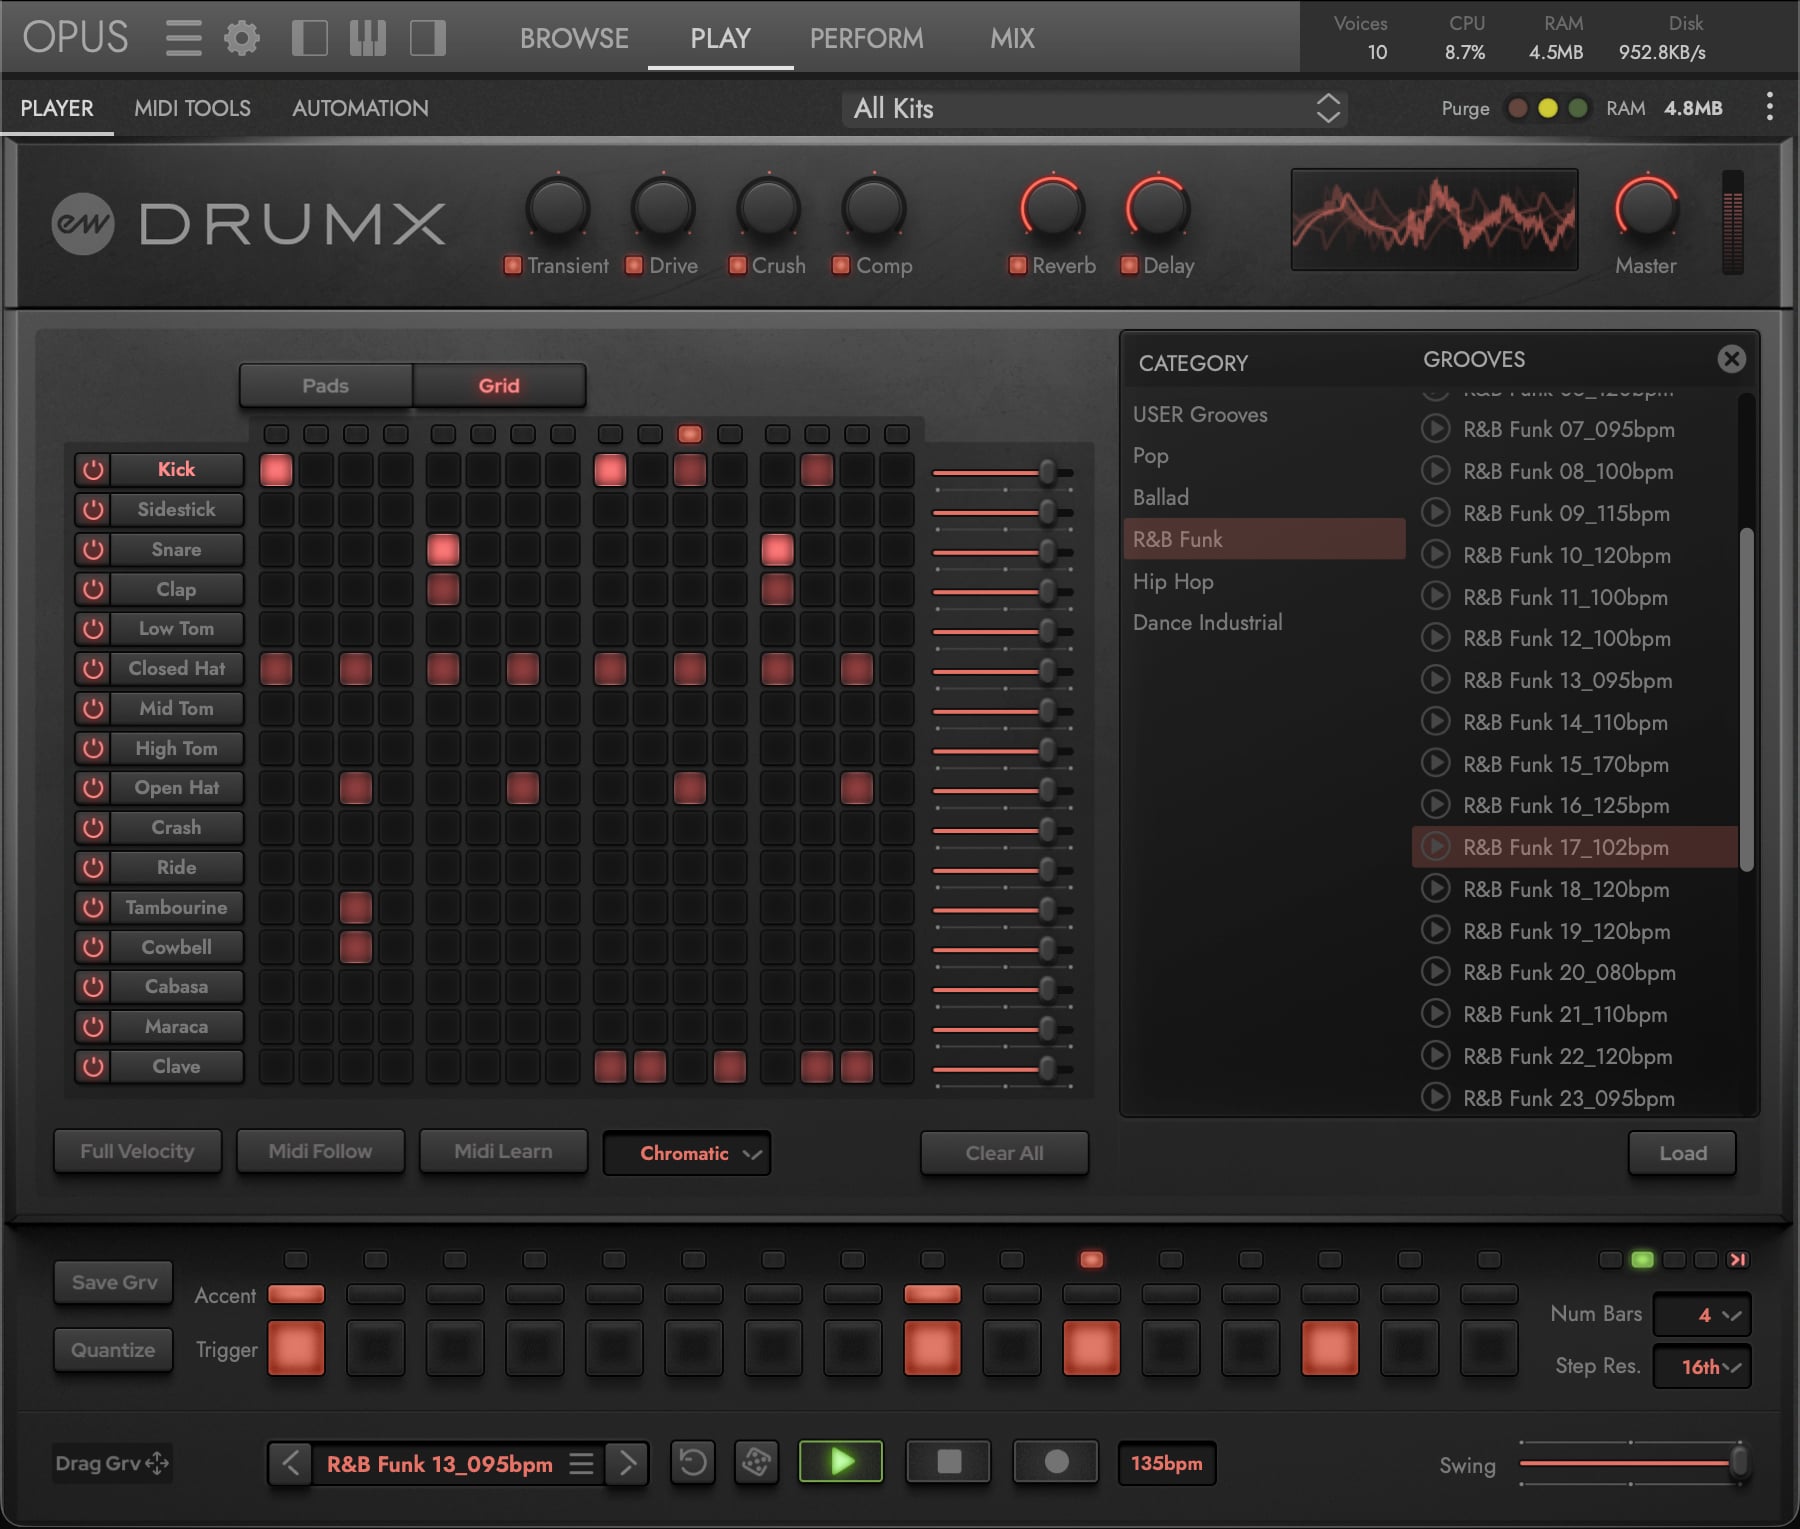Toggle the Closed Hat track power button
The image size is (1800, 1529).
coord(93,668)
